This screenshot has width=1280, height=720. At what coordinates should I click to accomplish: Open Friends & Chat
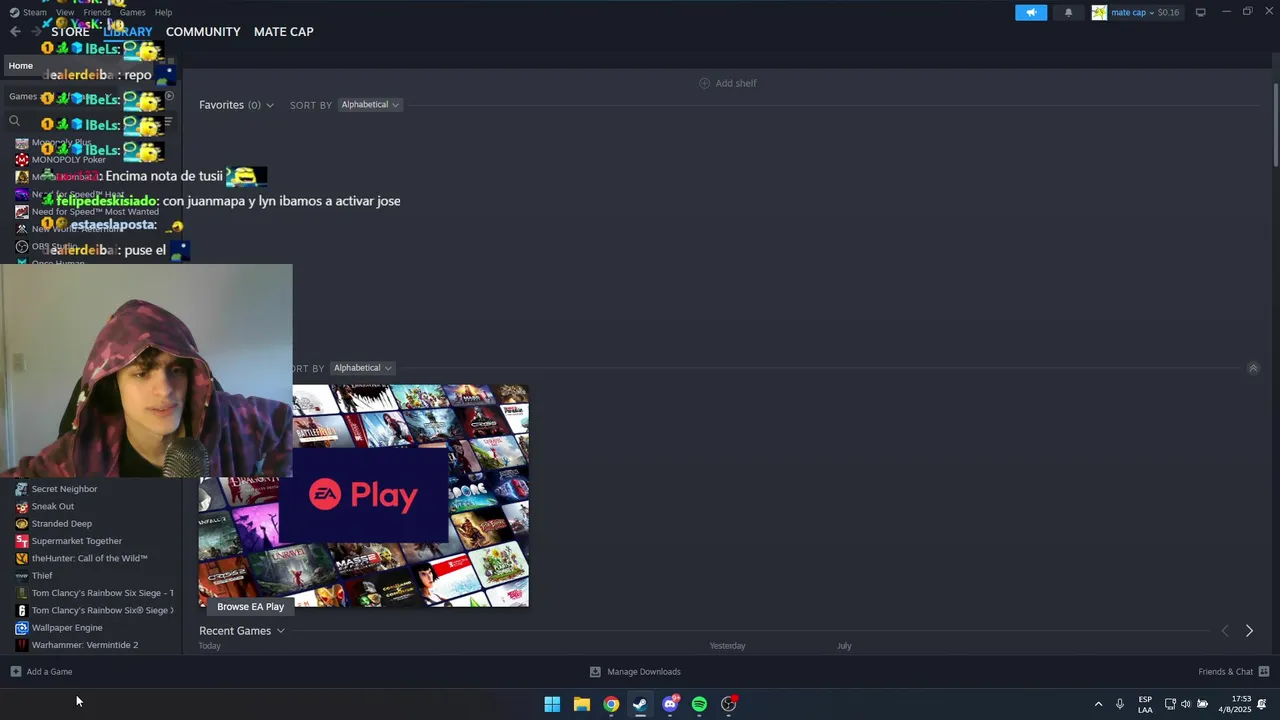point(1225,672)
